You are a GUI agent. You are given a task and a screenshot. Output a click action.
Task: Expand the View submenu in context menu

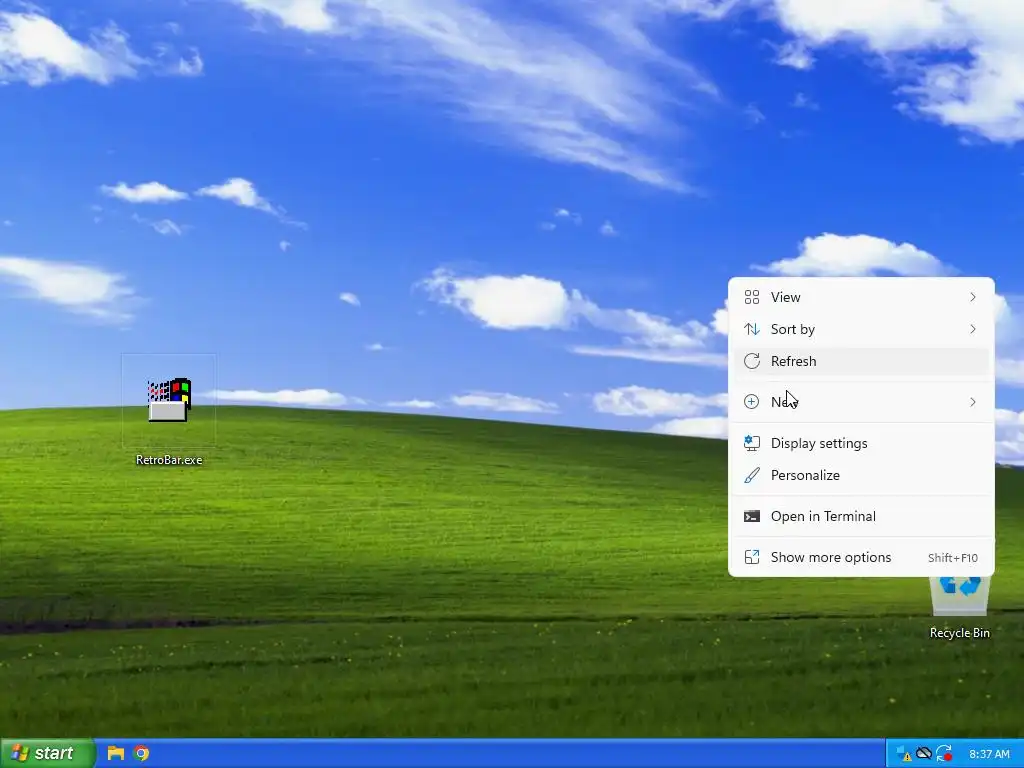coord(861,297)
